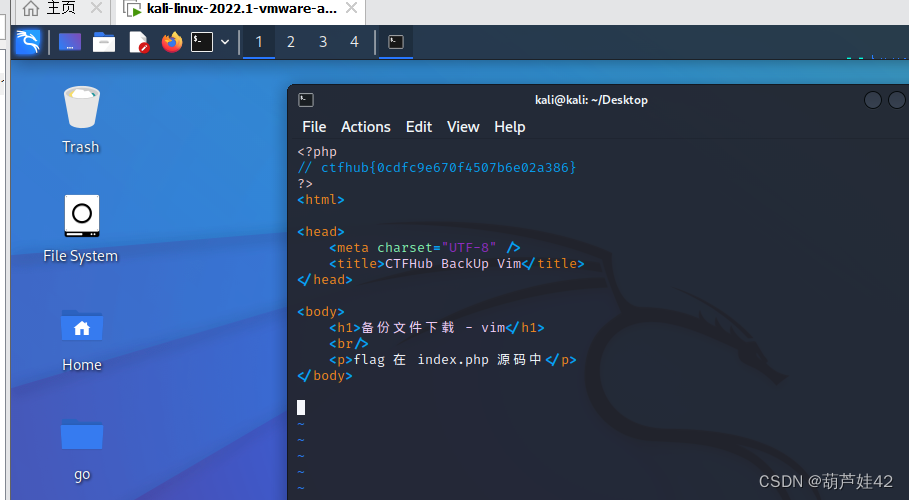This screenshot has width=909, height=500.
Task: Click the right terminal window control button
Action: click(897, 100)
